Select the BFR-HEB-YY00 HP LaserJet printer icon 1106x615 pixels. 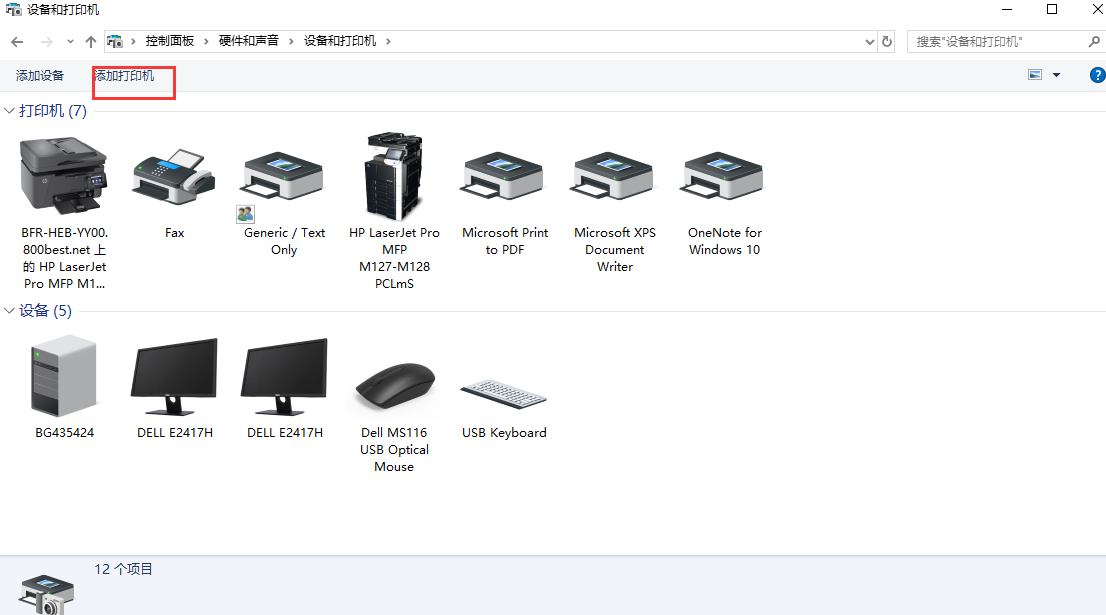(64, 176)
